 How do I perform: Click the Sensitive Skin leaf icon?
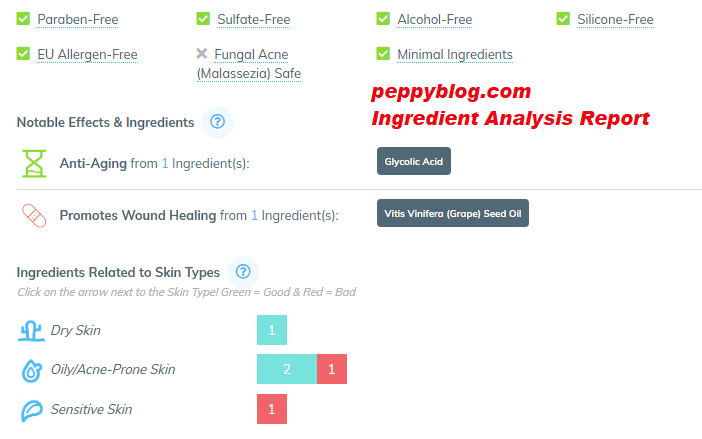pyautogui.click(x=33, y=409)
